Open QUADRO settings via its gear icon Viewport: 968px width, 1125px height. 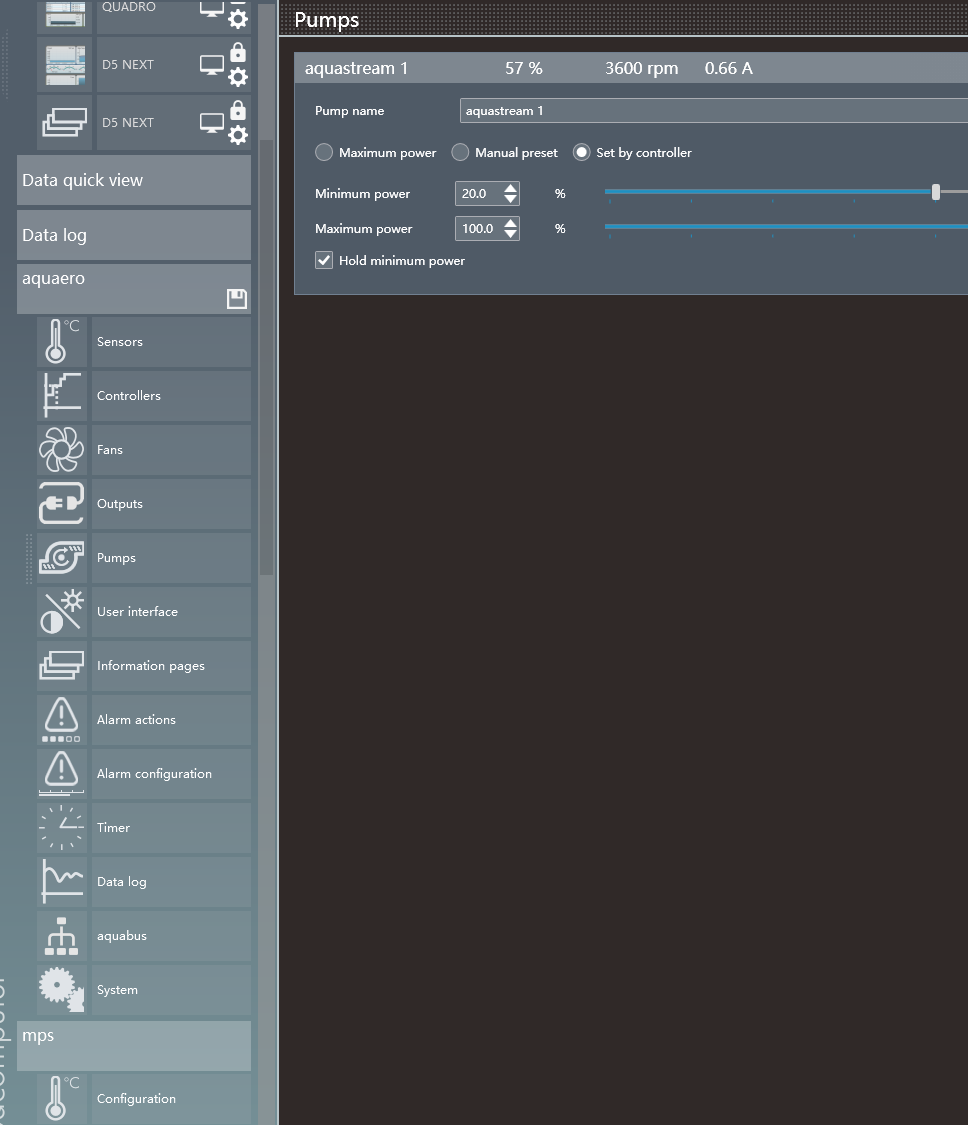238,19
